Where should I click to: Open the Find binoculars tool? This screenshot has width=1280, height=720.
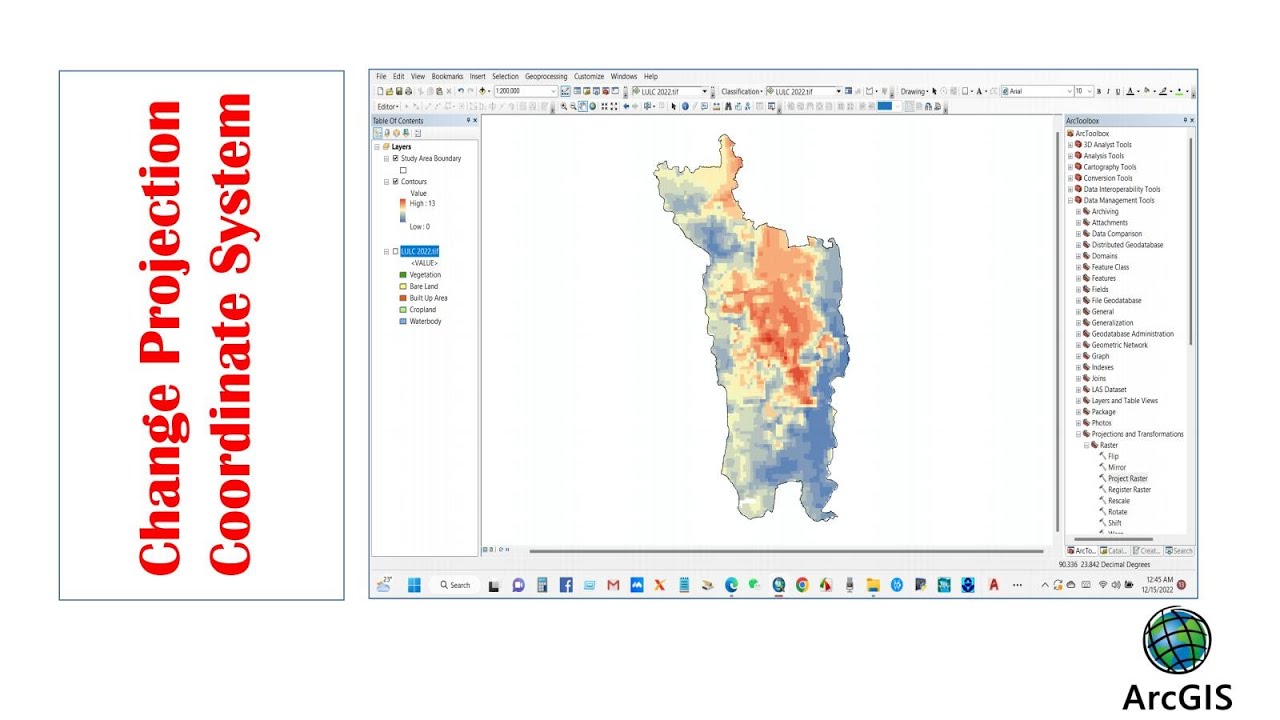coord(728,106)
